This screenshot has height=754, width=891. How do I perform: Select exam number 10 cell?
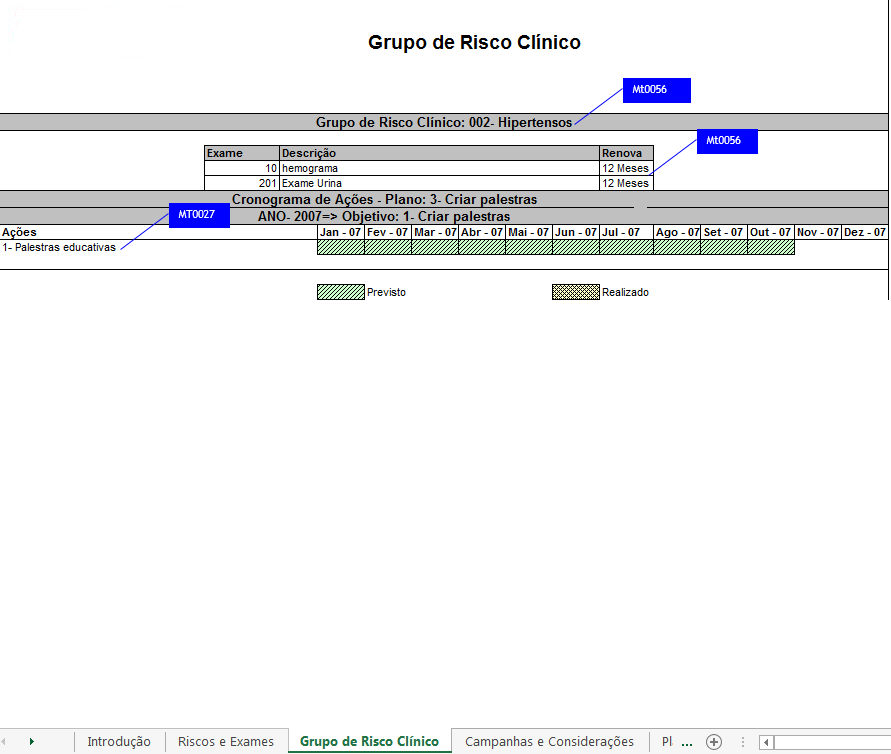click(242, 168)
